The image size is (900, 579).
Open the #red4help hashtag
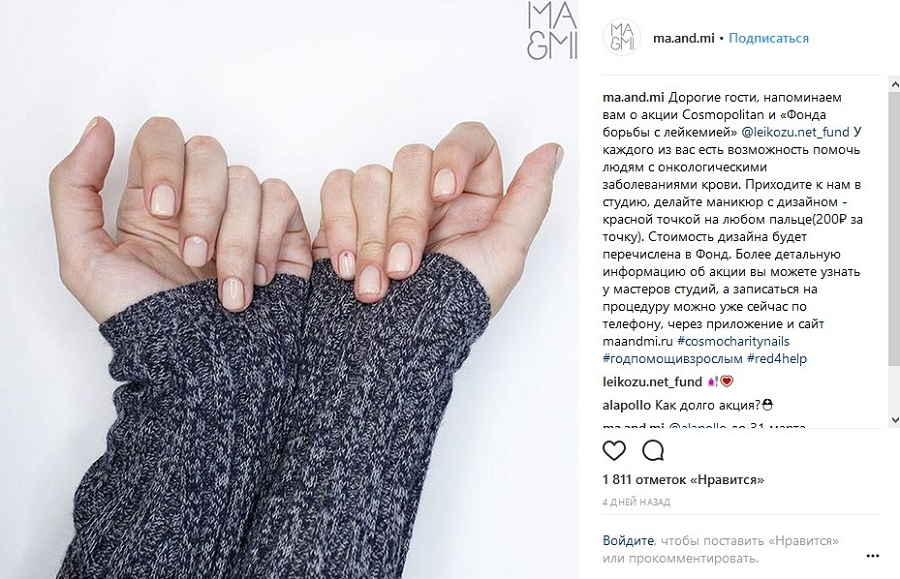(777, 359)
